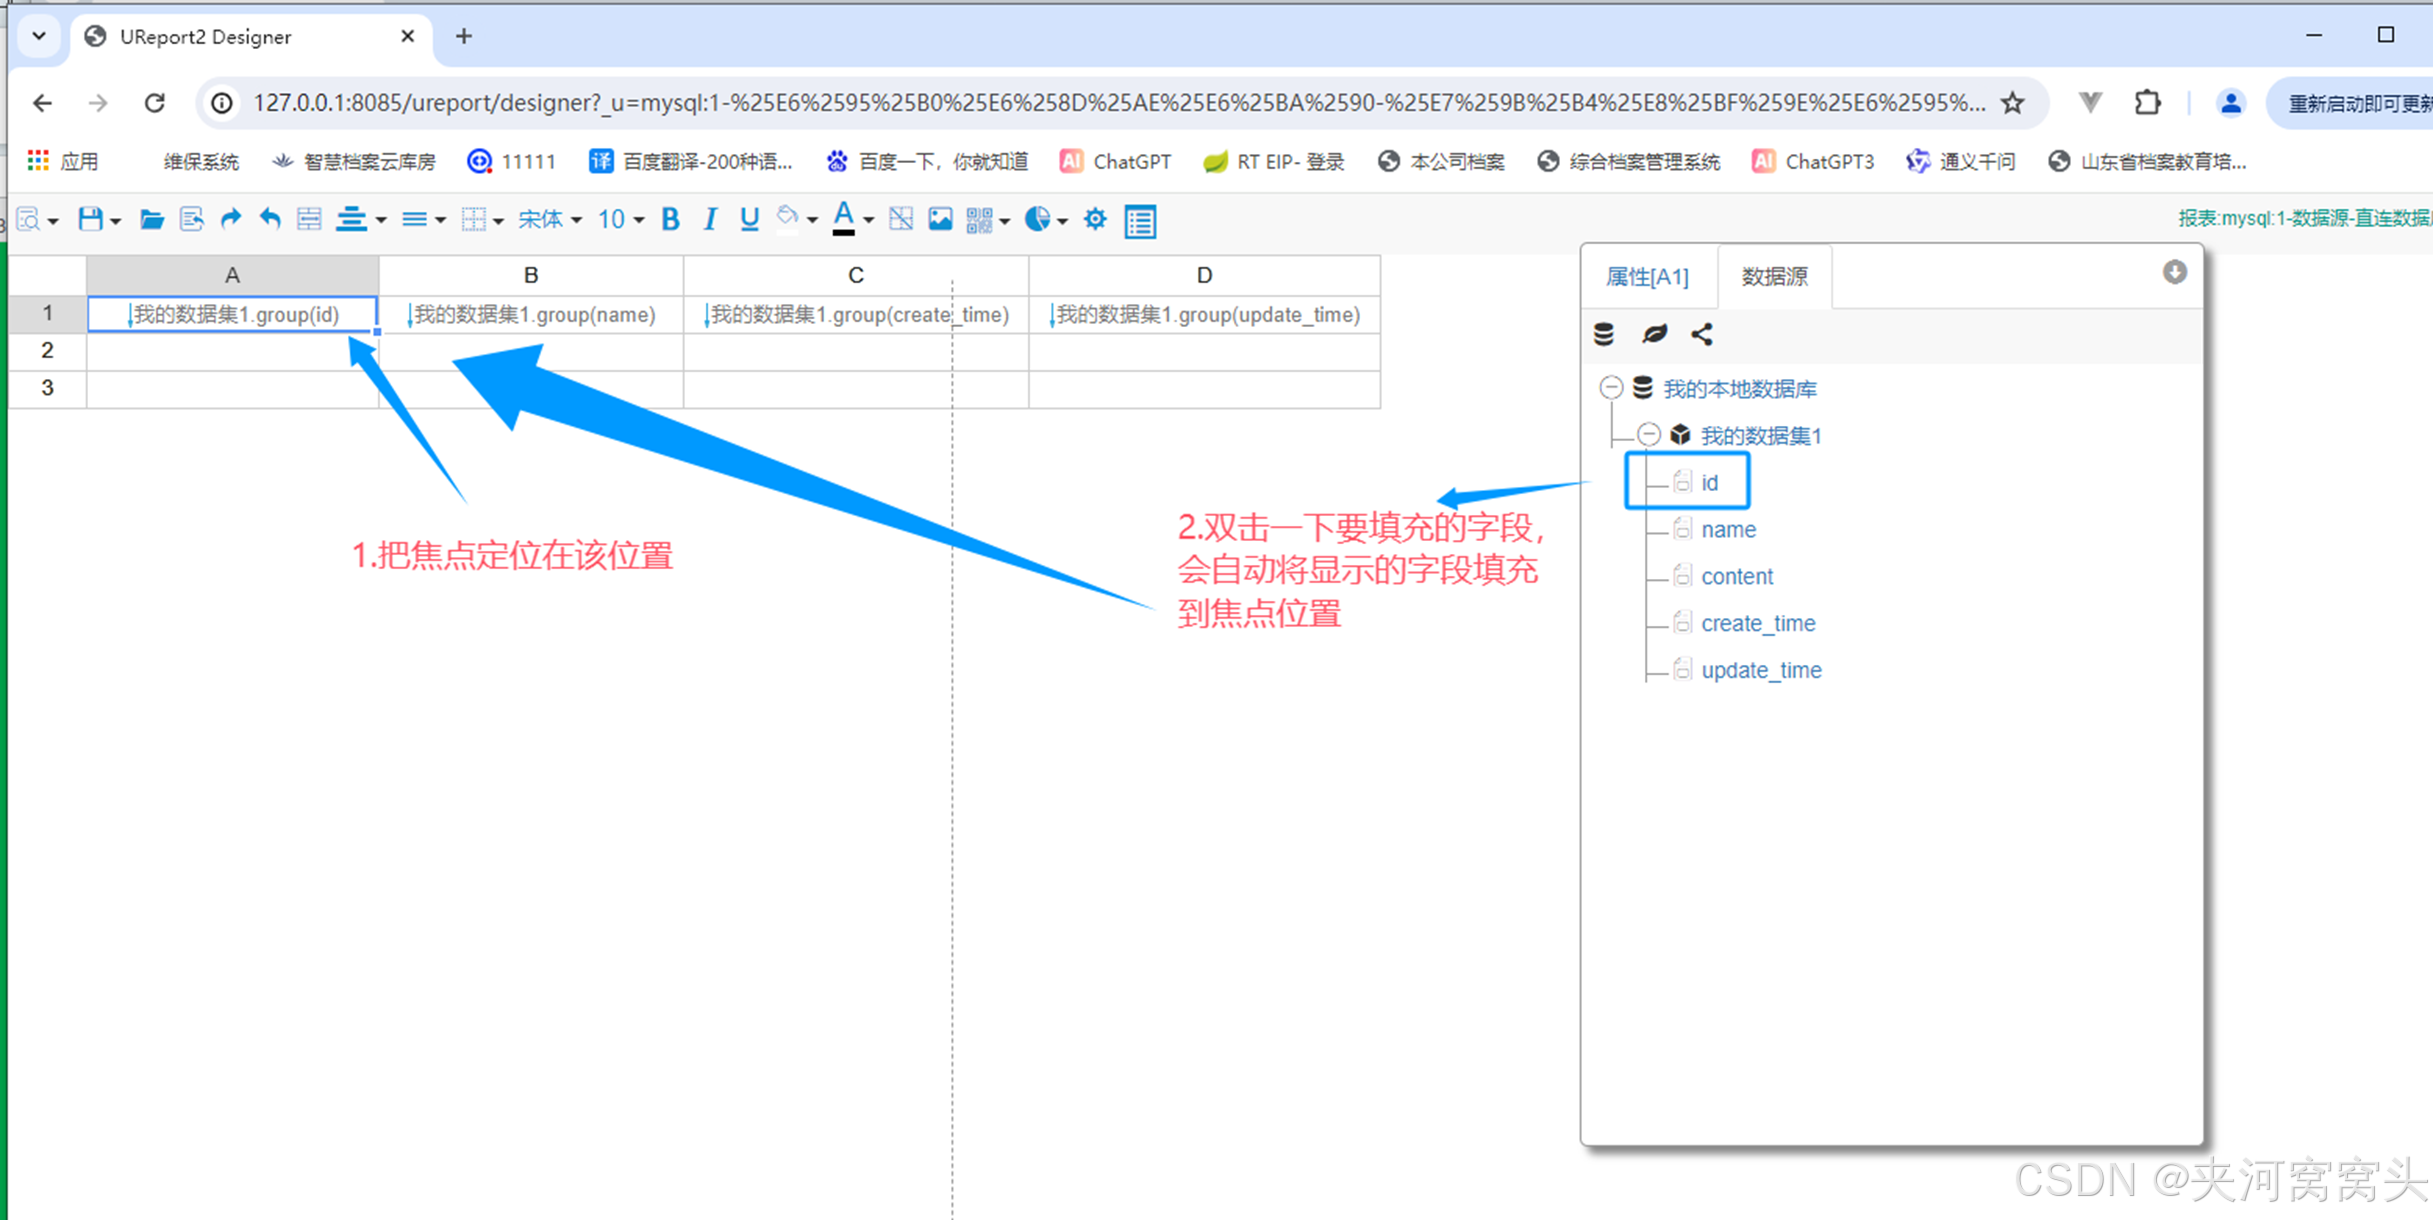
Task: Toggle italic formatting
Action: [x=709, y=219]
